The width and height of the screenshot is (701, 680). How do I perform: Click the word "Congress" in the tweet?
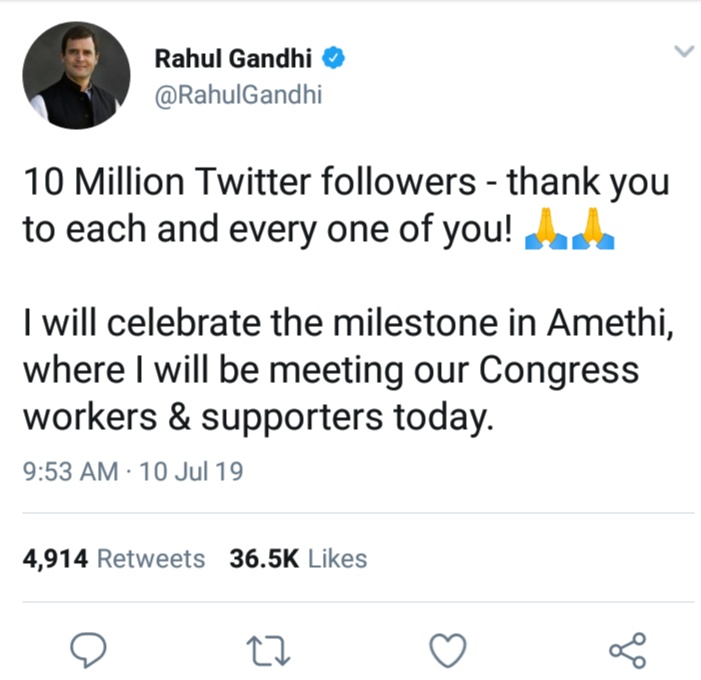(x=559, y=370)
